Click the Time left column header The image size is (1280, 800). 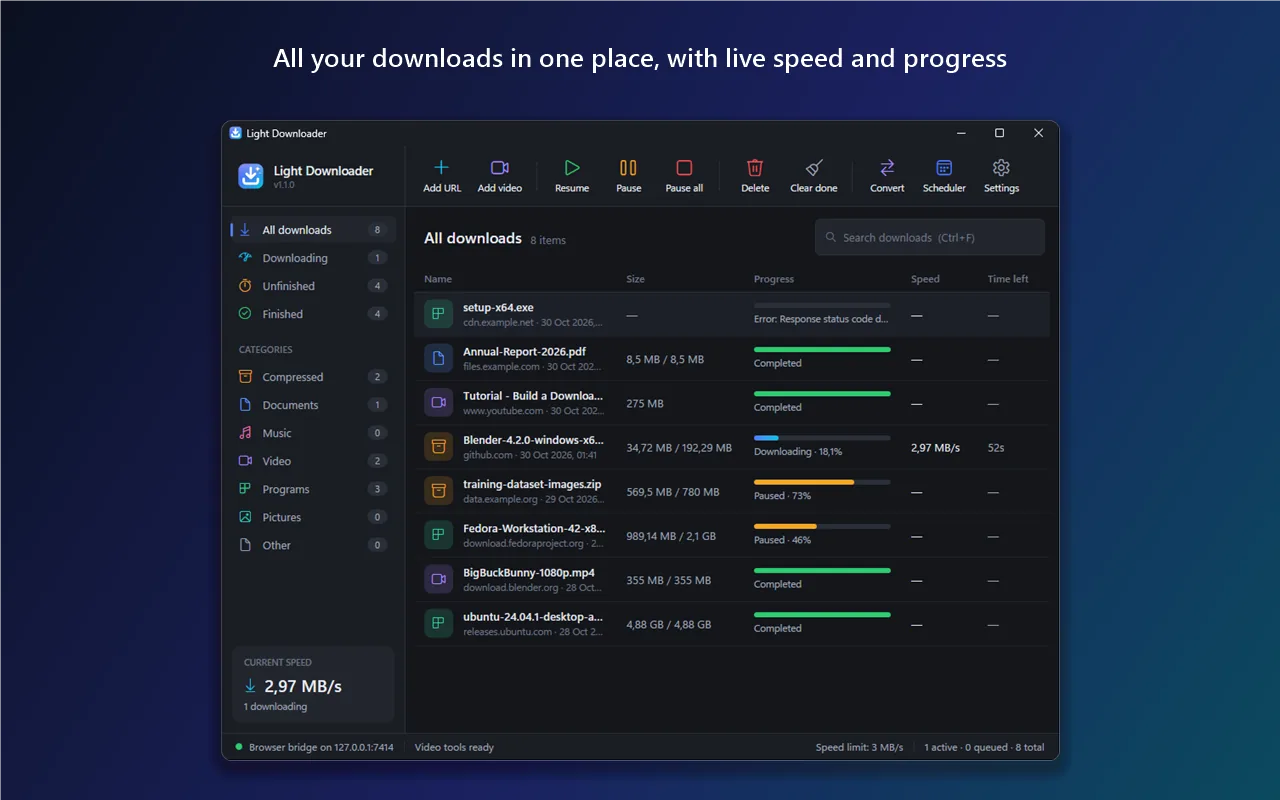(1008, 279)
